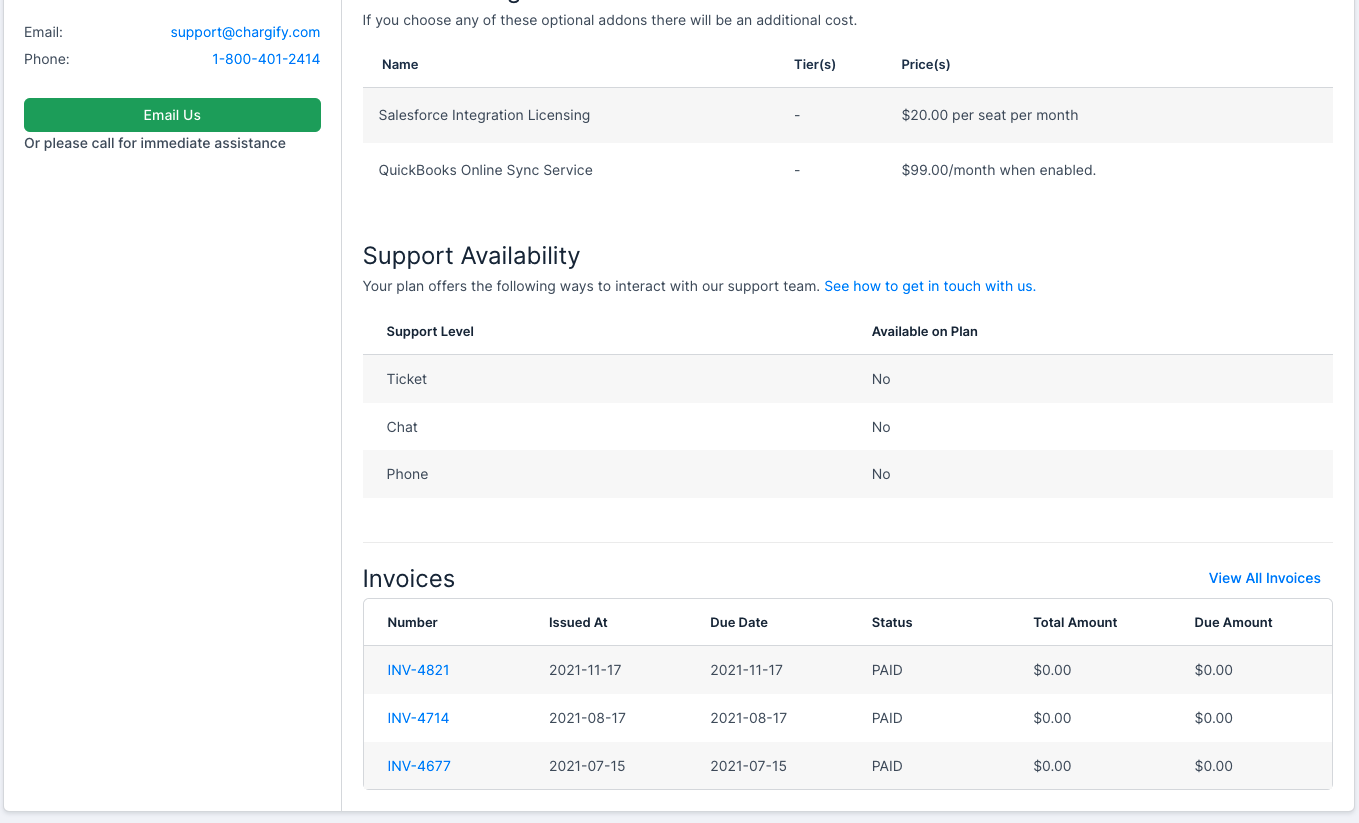Screen dimensions: 1359x823
Task: Click the 1-800-401-2414 phone number link
Action: point(266,59)
